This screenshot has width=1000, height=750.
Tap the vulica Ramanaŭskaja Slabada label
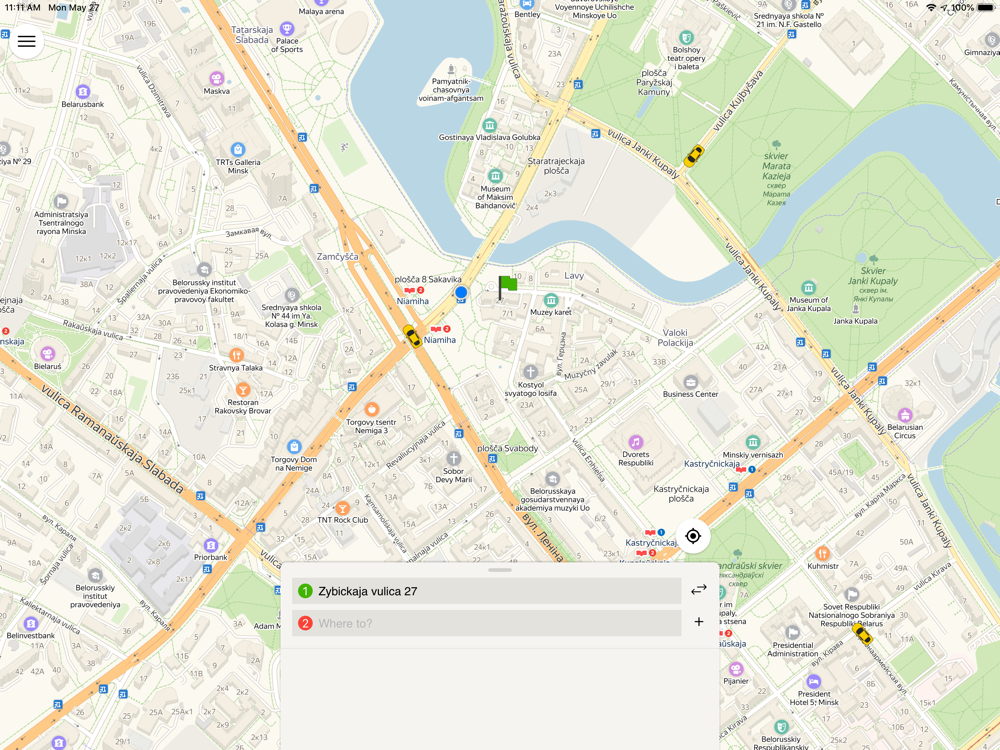coord(112,438)
